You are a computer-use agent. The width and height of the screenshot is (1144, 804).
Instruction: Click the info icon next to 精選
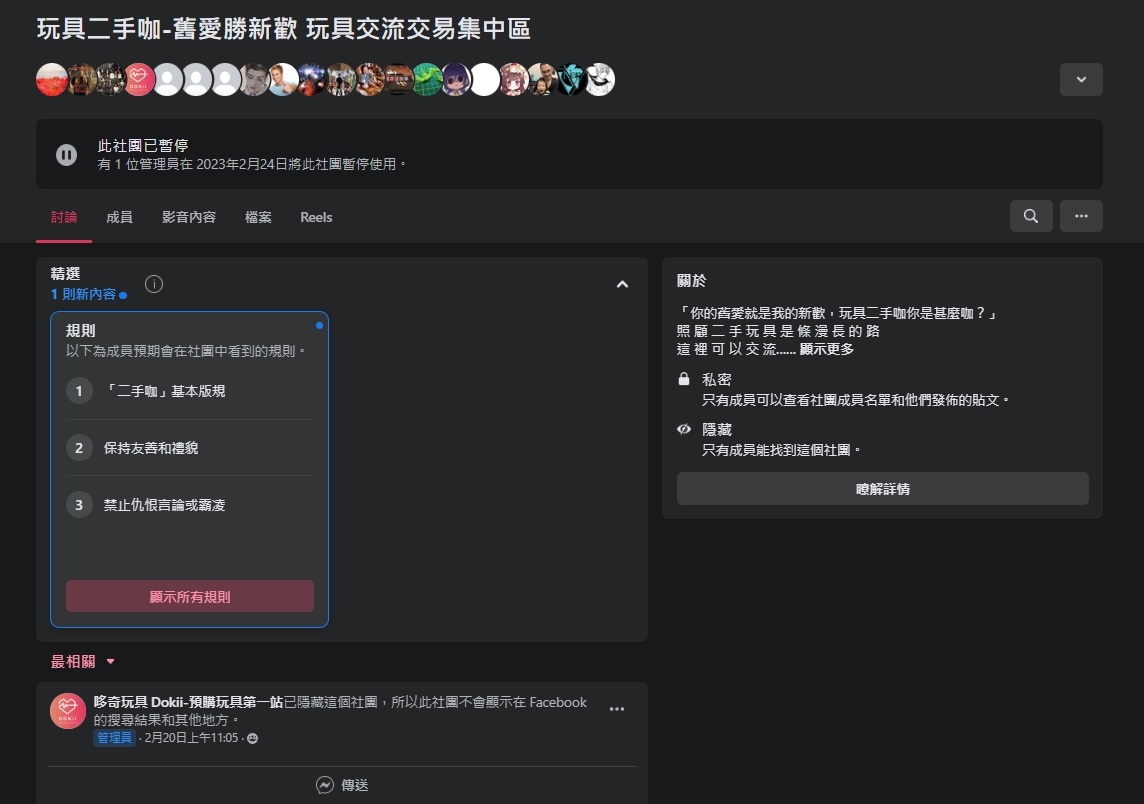click(154, 284)
